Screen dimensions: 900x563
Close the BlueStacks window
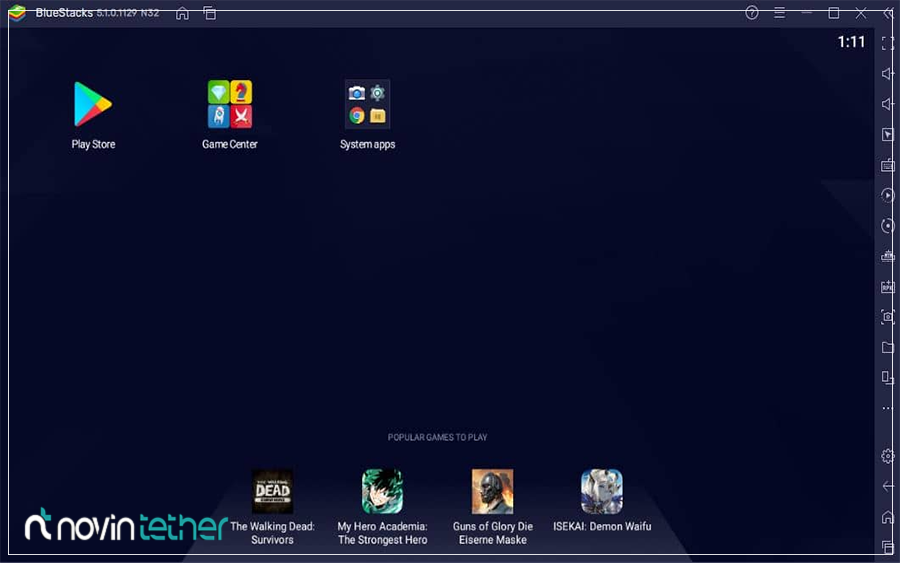pos(860,13)
